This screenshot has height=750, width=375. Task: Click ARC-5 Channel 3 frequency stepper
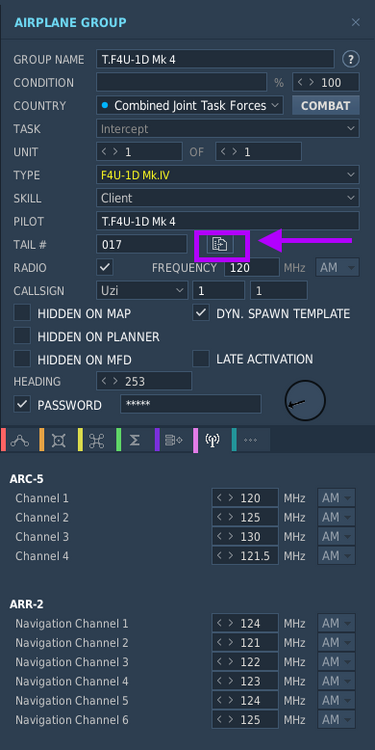(x=245, y=537)
